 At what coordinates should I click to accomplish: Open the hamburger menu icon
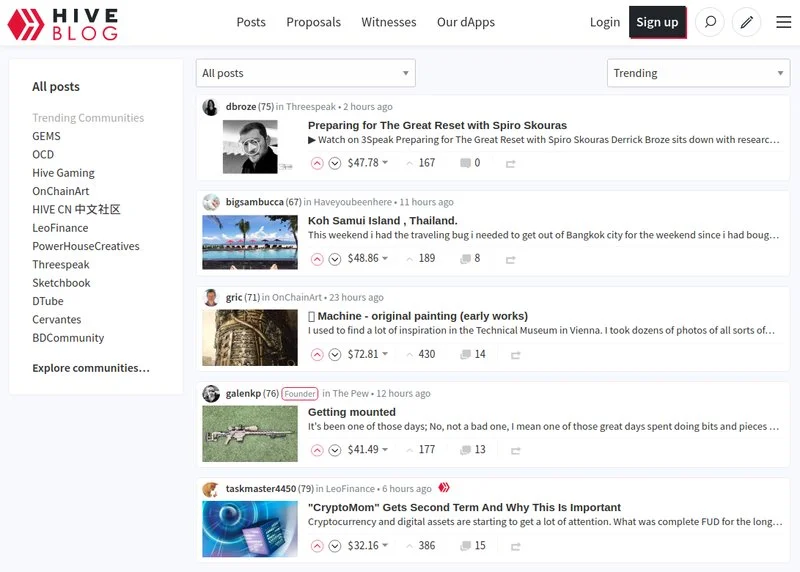(784, 22)
